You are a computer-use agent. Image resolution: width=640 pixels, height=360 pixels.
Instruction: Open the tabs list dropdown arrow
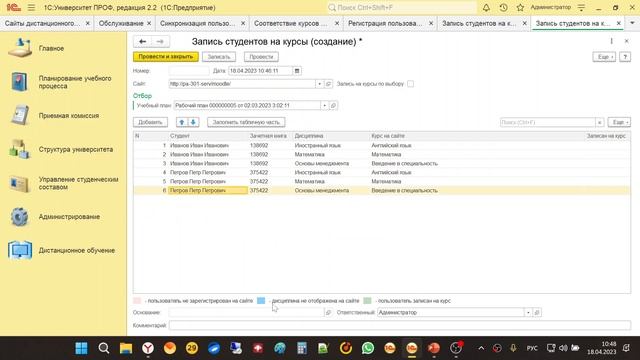coord(632,23)
